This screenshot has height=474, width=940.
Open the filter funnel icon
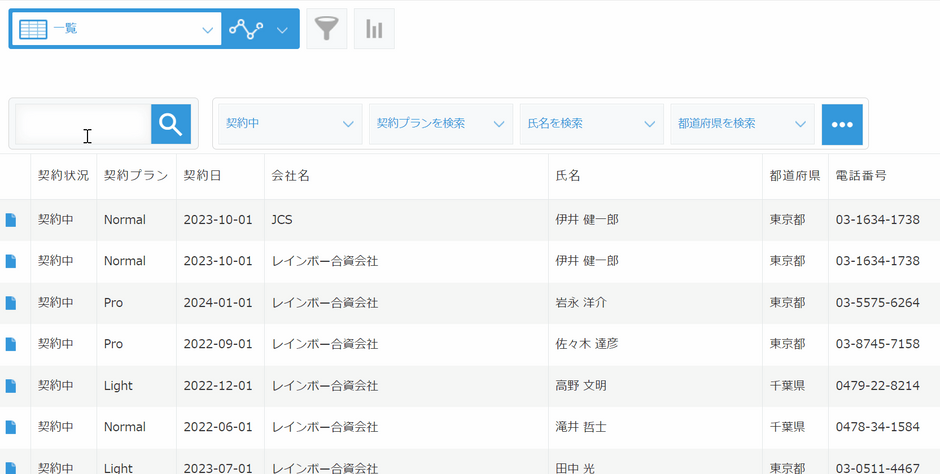coord(327,29)
